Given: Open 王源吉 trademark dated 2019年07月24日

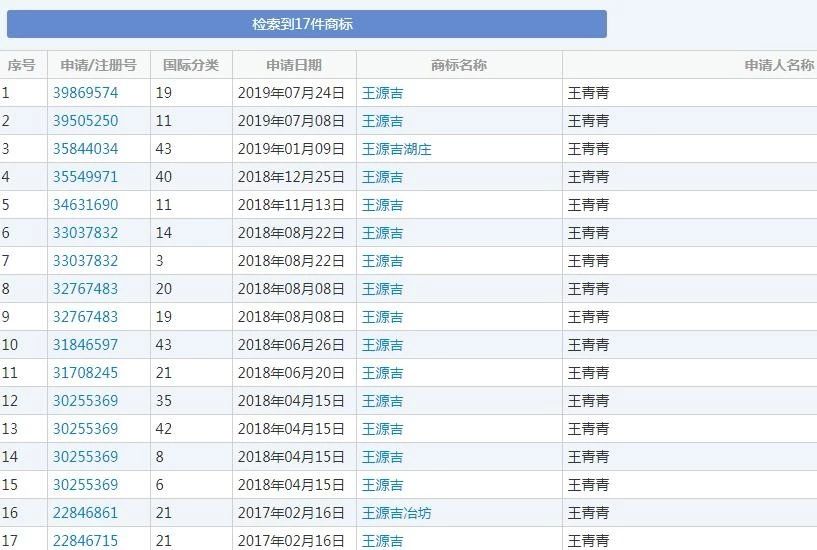Looking at the screenshot, I should point(383,93).
